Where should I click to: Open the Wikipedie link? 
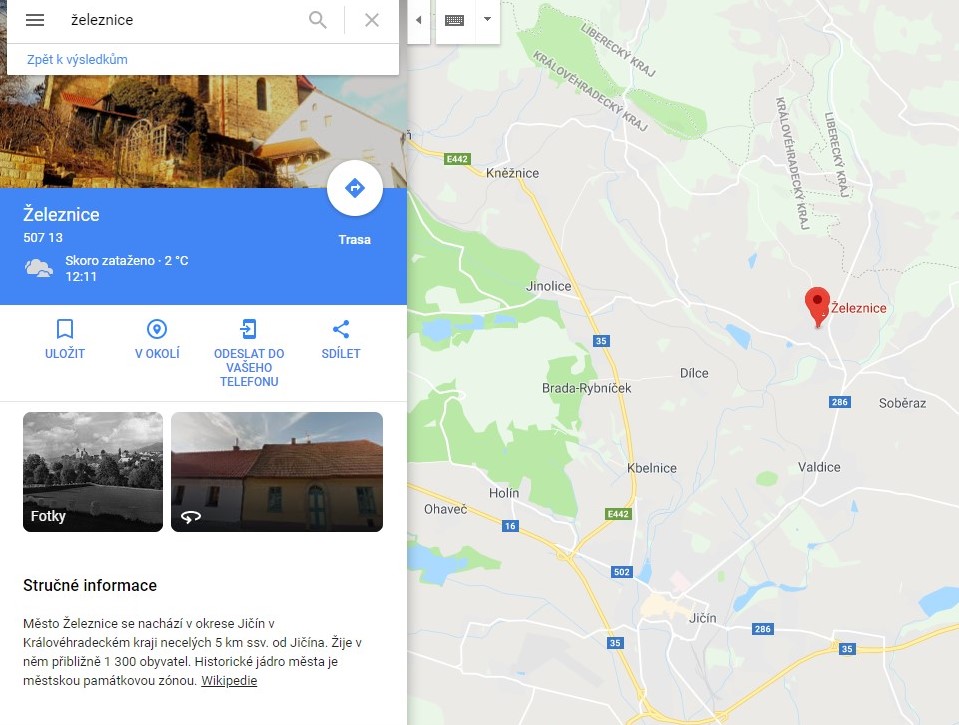[229, 680]
